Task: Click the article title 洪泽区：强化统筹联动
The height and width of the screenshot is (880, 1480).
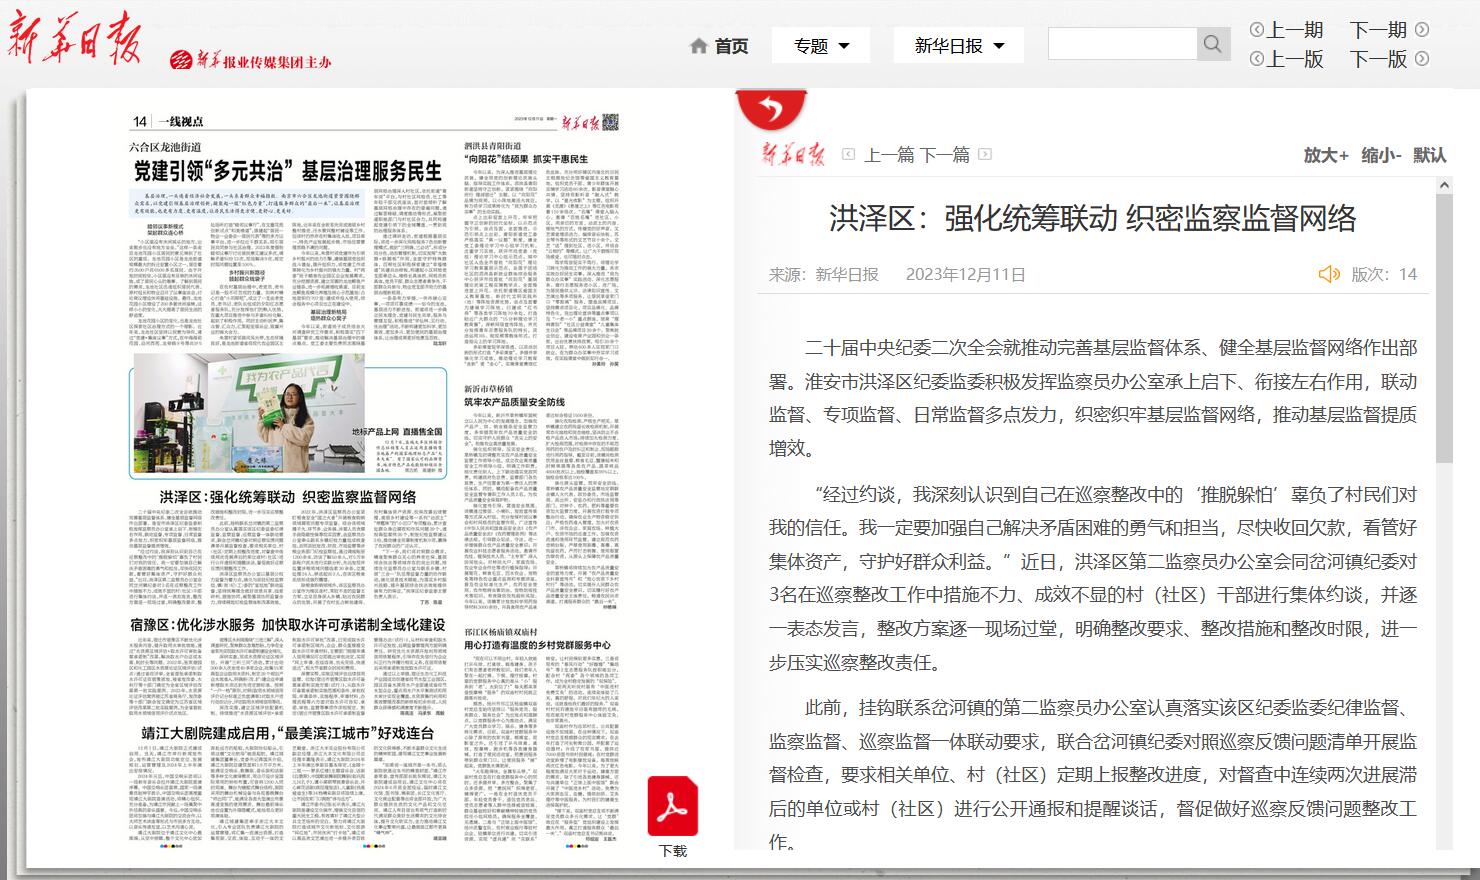Action: coord(1092,218)
